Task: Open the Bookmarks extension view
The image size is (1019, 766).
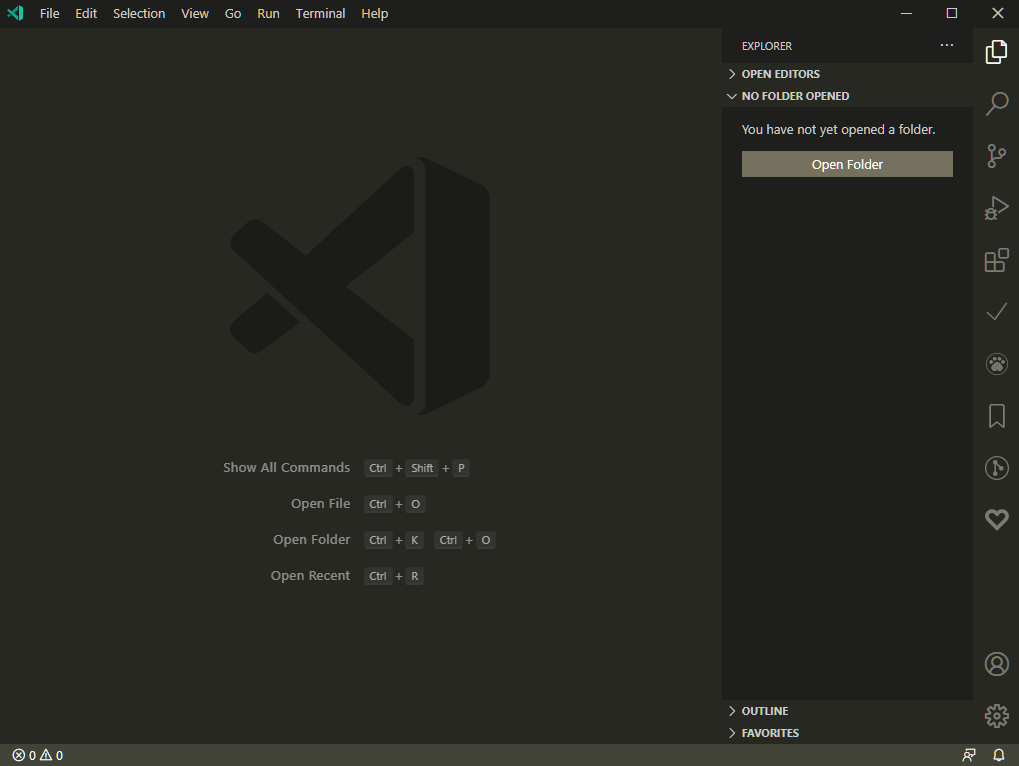Action: (995, 416)
